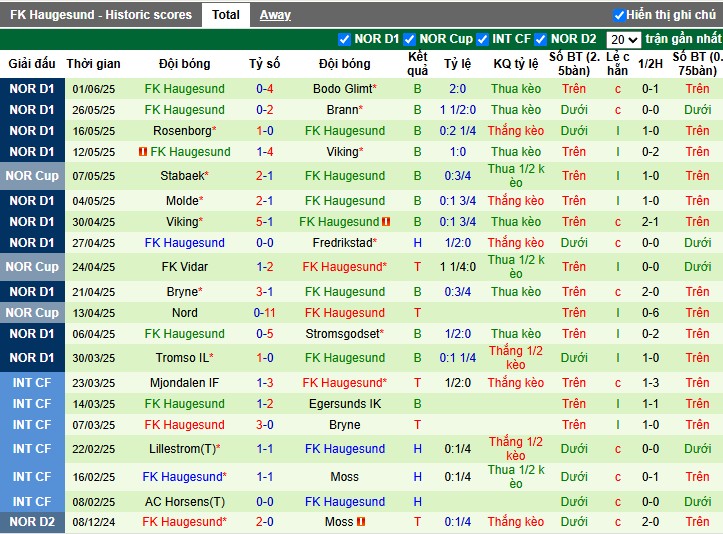
Task: Click the 5-1 score of Viking match
Action: coord(265,222)
